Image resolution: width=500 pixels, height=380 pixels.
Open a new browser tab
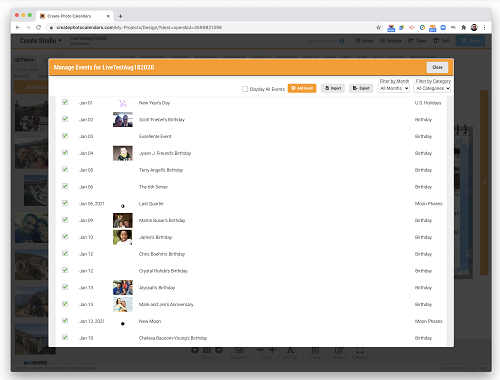(x=120, y=16)
